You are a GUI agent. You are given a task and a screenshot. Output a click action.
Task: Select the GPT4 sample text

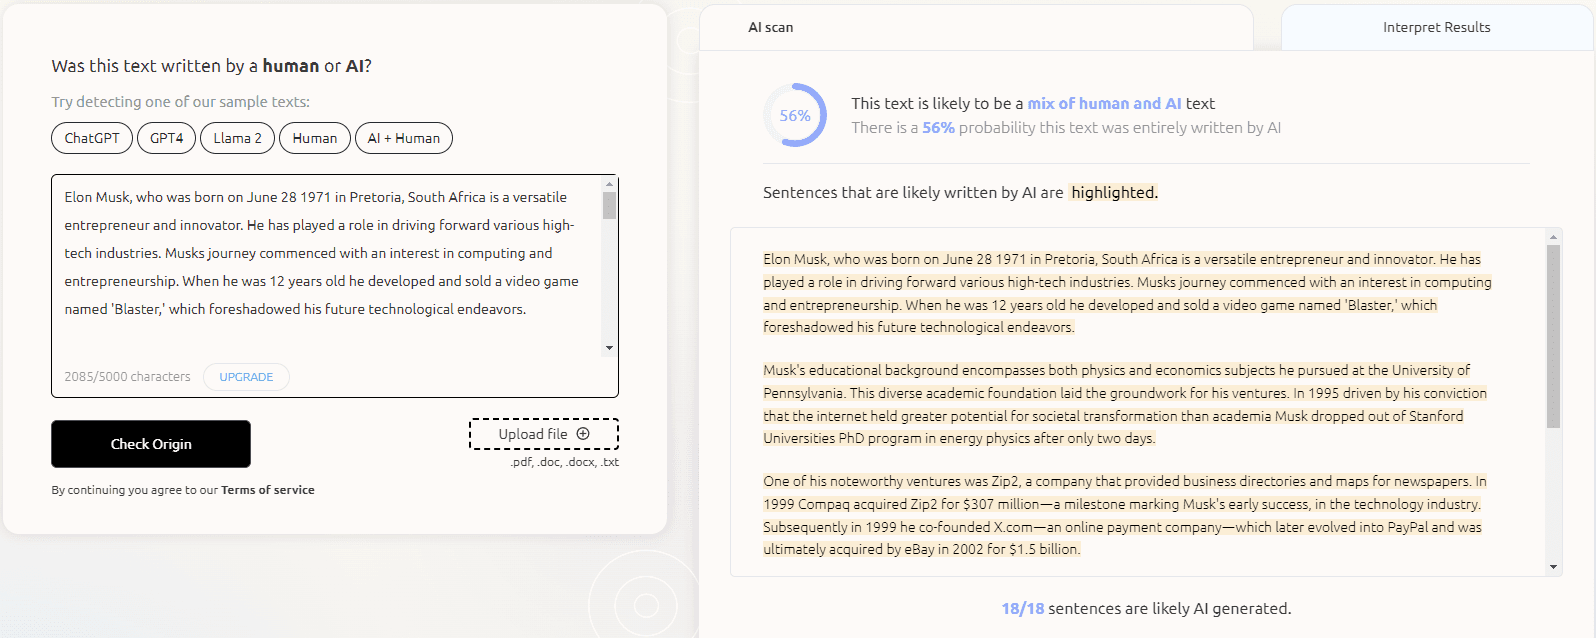(x=166, y=138)
